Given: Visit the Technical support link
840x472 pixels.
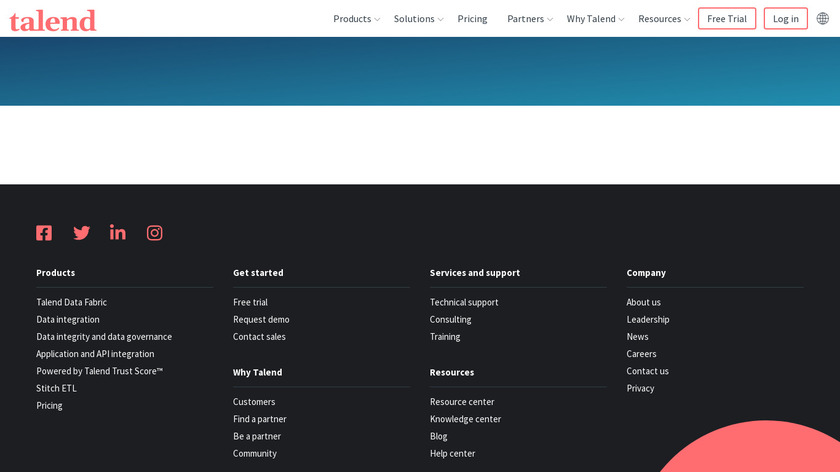Looking at the screenshot, I should point(464,302).
